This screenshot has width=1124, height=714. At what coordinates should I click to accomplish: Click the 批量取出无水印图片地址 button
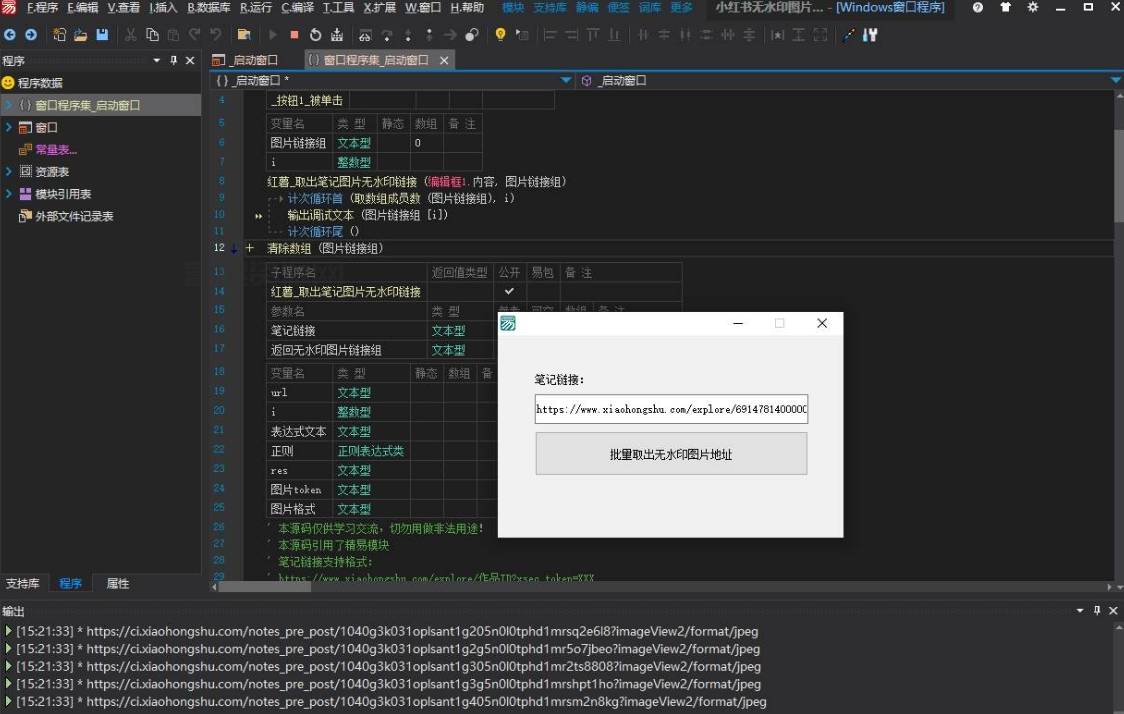coord(671,454)
